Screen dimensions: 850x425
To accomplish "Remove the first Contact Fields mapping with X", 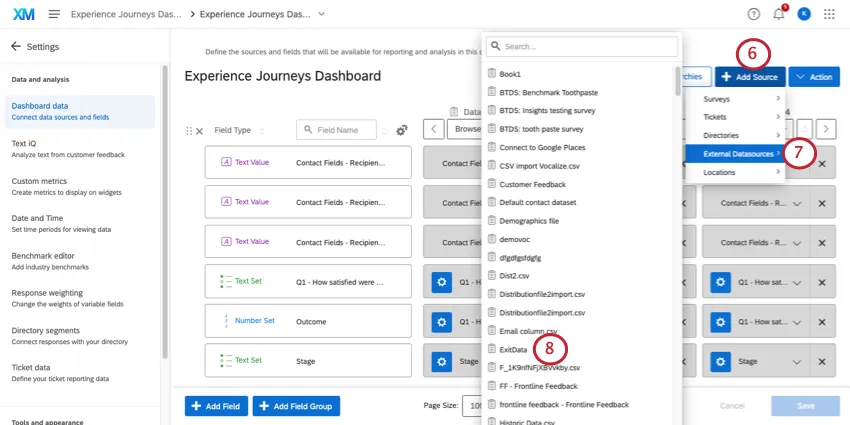I will 822,162.
